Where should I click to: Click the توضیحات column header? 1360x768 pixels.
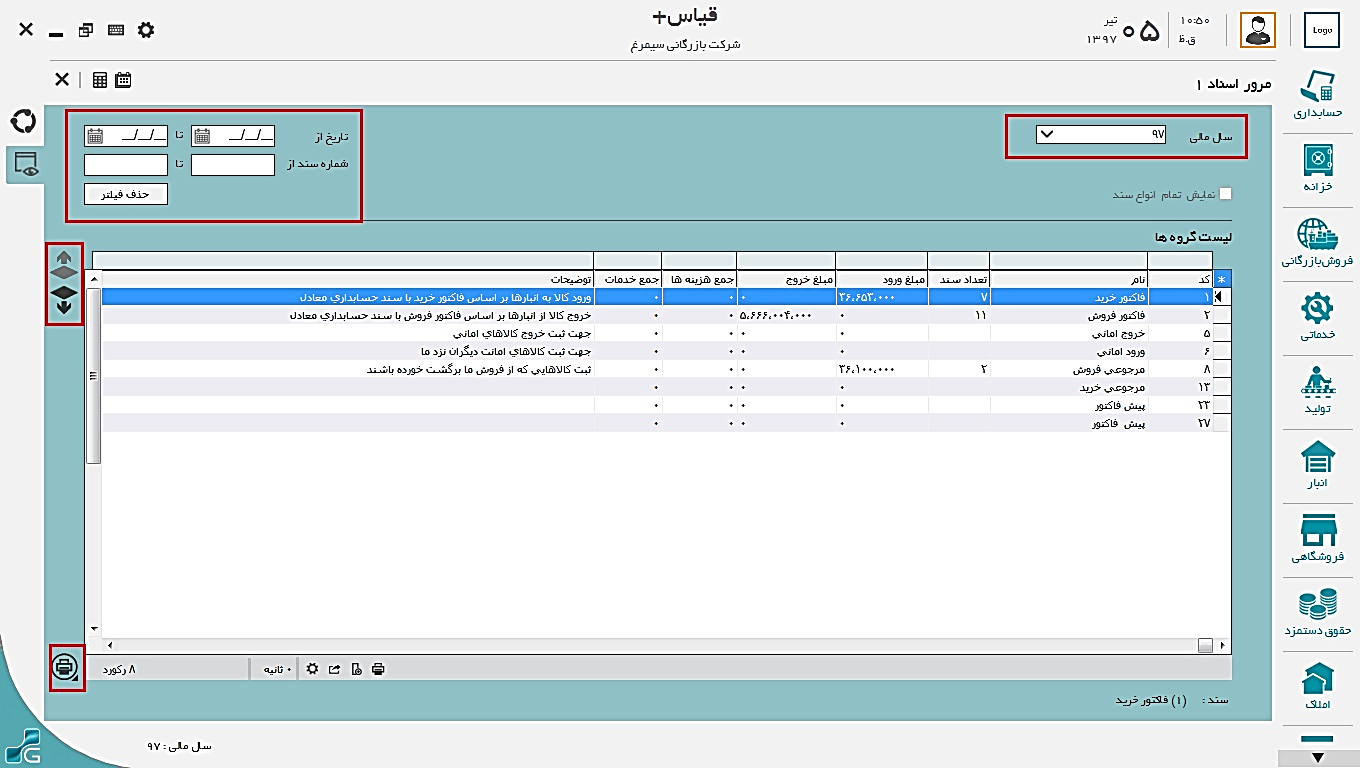pyautogui.click(x=349, y=279)
